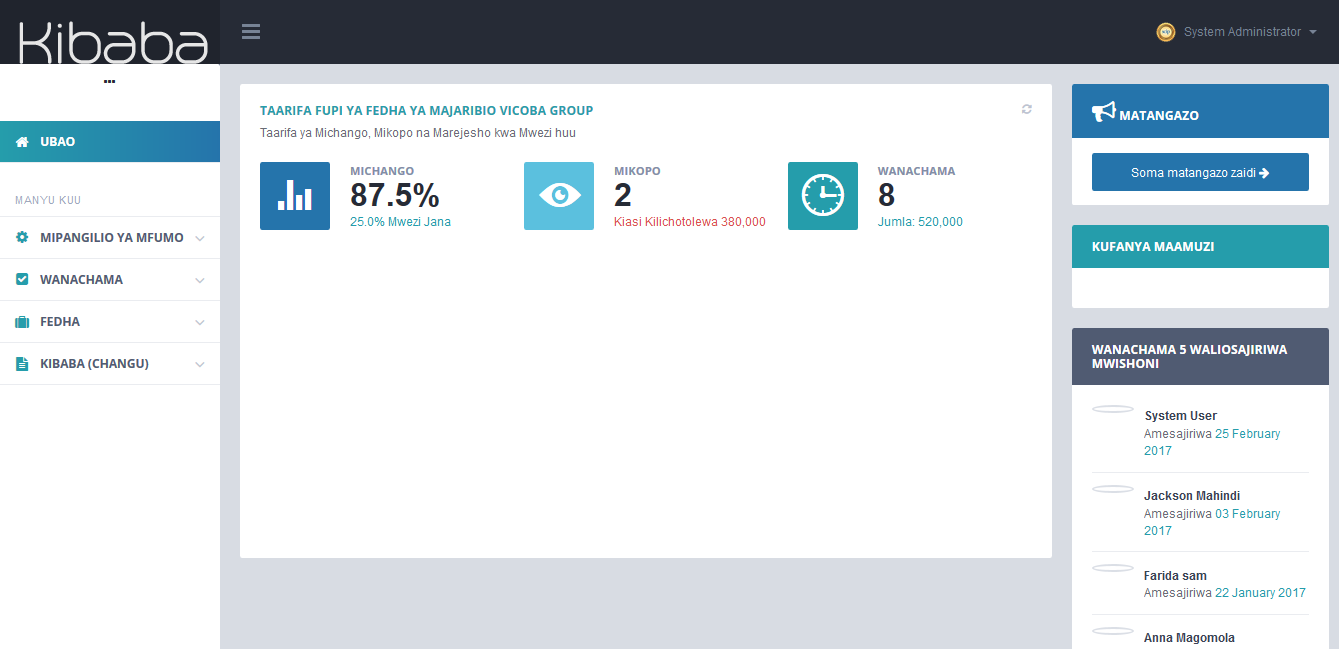Open the System Administrator dropdown
Image resolution: width=1339 pixels, height=649 pixels.
click(x=1236, y=31)
